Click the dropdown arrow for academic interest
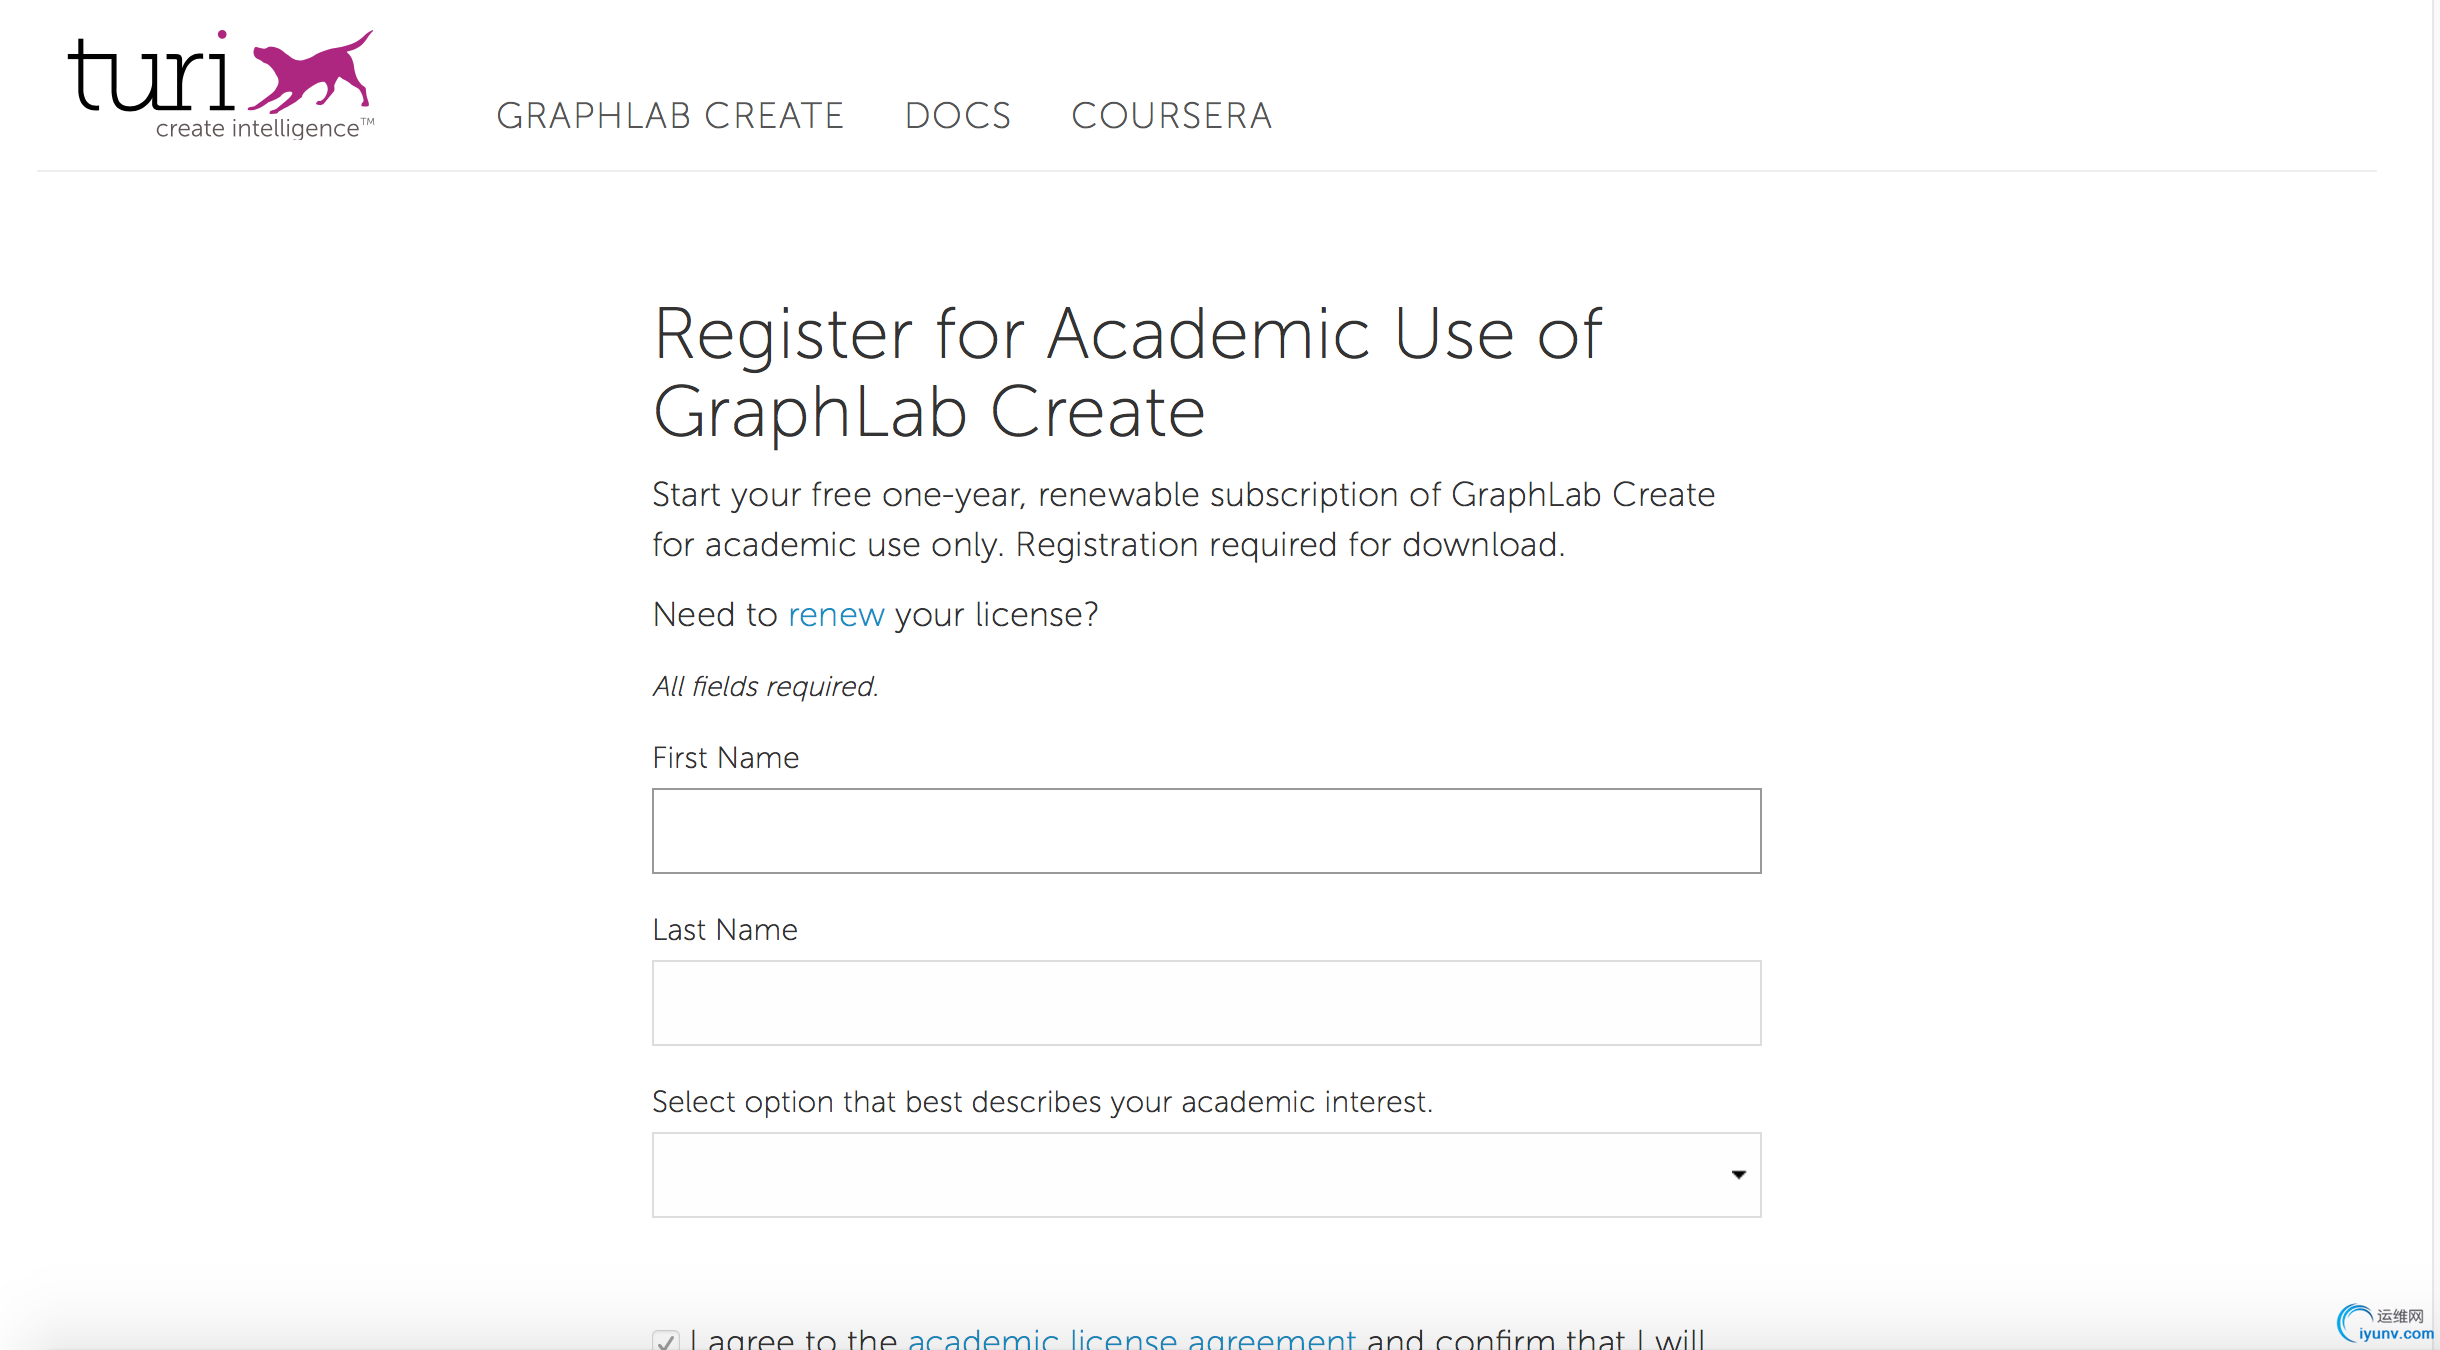The height and width of the screenshot is (1350, 2440). point(1738,1175)
